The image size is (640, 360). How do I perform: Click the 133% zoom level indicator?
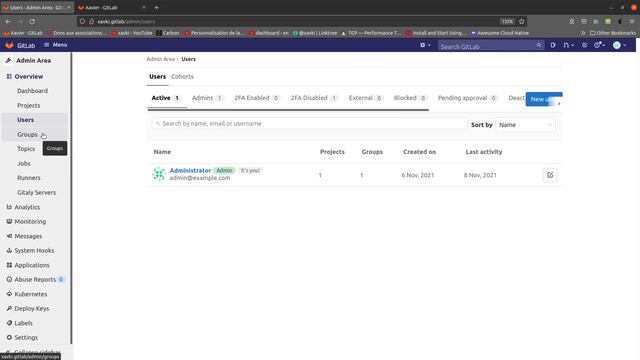point(507,21)
